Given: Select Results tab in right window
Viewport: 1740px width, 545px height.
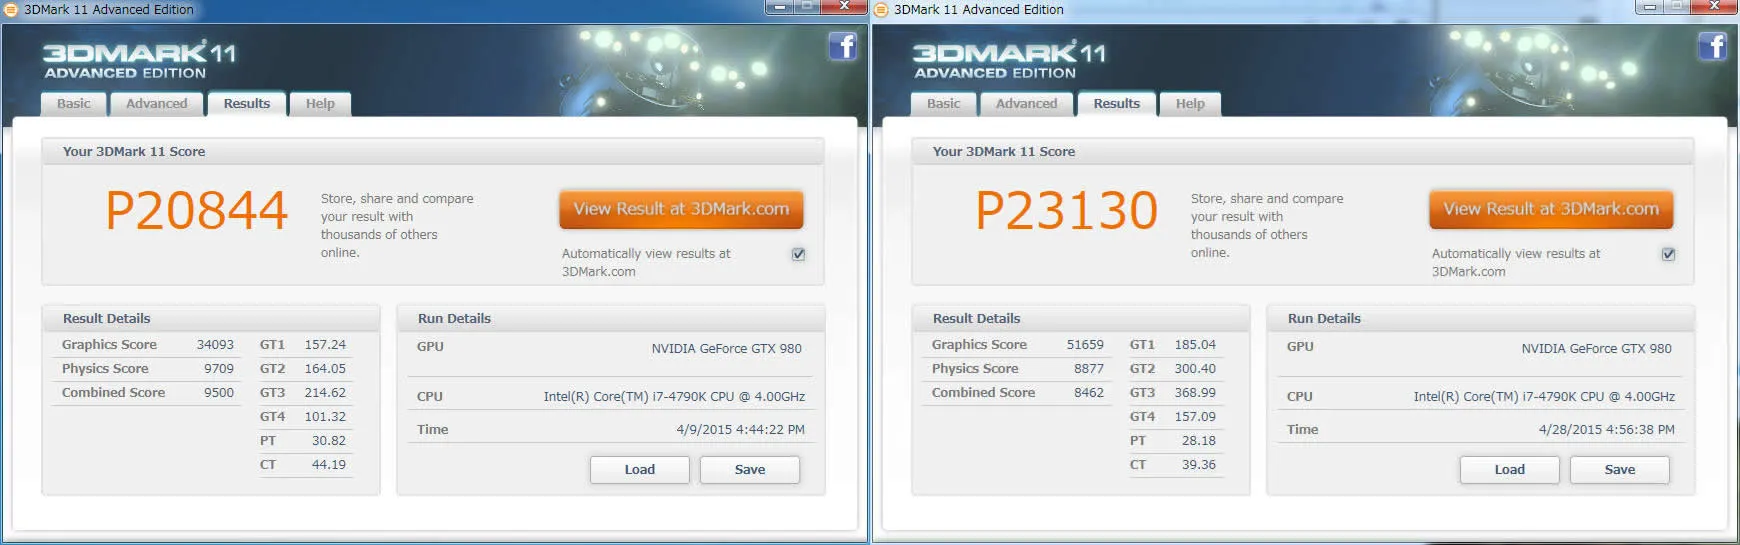Looking at the screenshot, I should tap(1117, 104).
